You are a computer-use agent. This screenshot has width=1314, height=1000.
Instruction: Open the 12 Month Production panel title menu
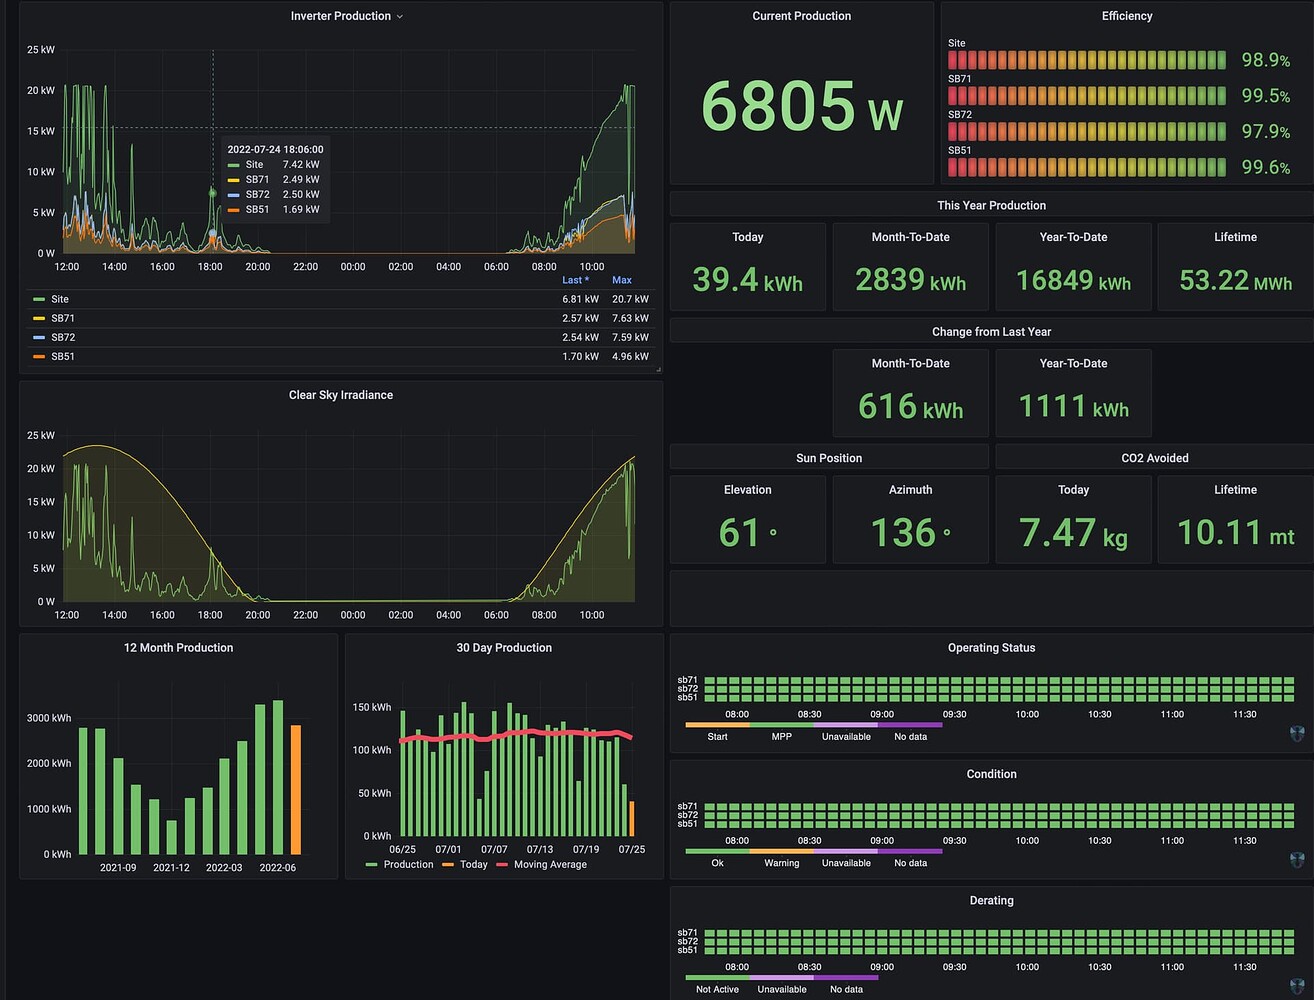(178, 648)
